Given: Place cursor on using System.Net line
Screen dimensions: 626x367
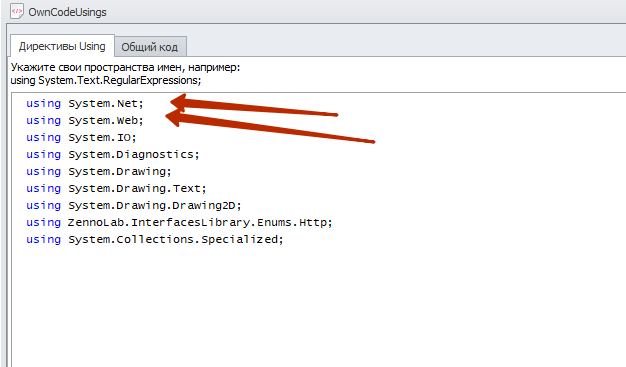Looking at the screenshot, I should point(85,103).
